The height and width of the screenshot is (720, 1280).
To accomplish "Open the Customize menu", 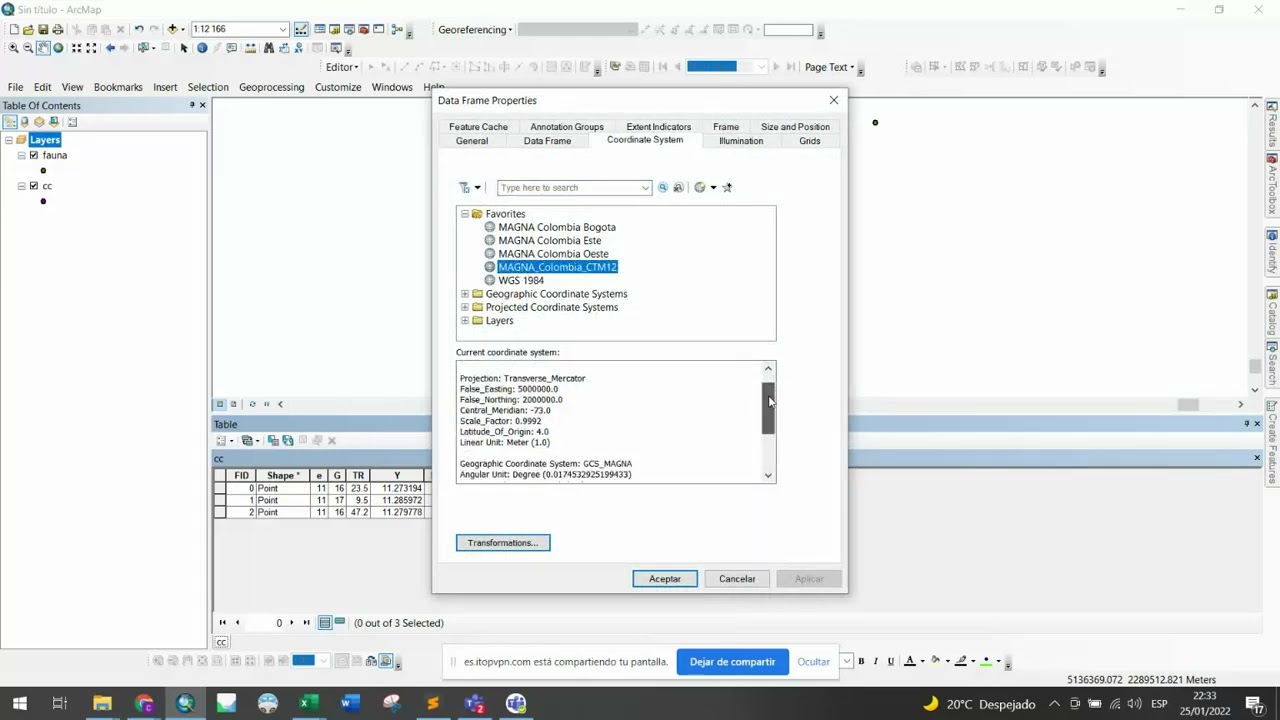I will (x=338, y=87).
